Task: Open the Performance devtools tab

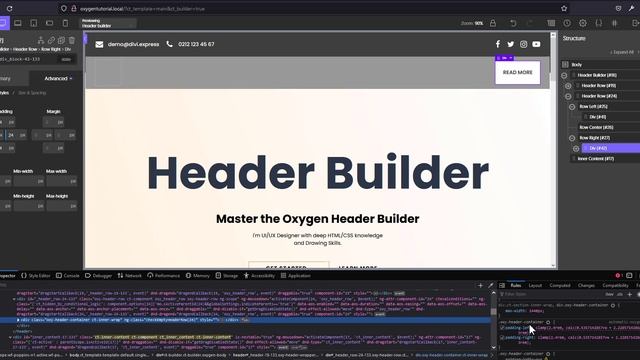Action: pos(163,276)
